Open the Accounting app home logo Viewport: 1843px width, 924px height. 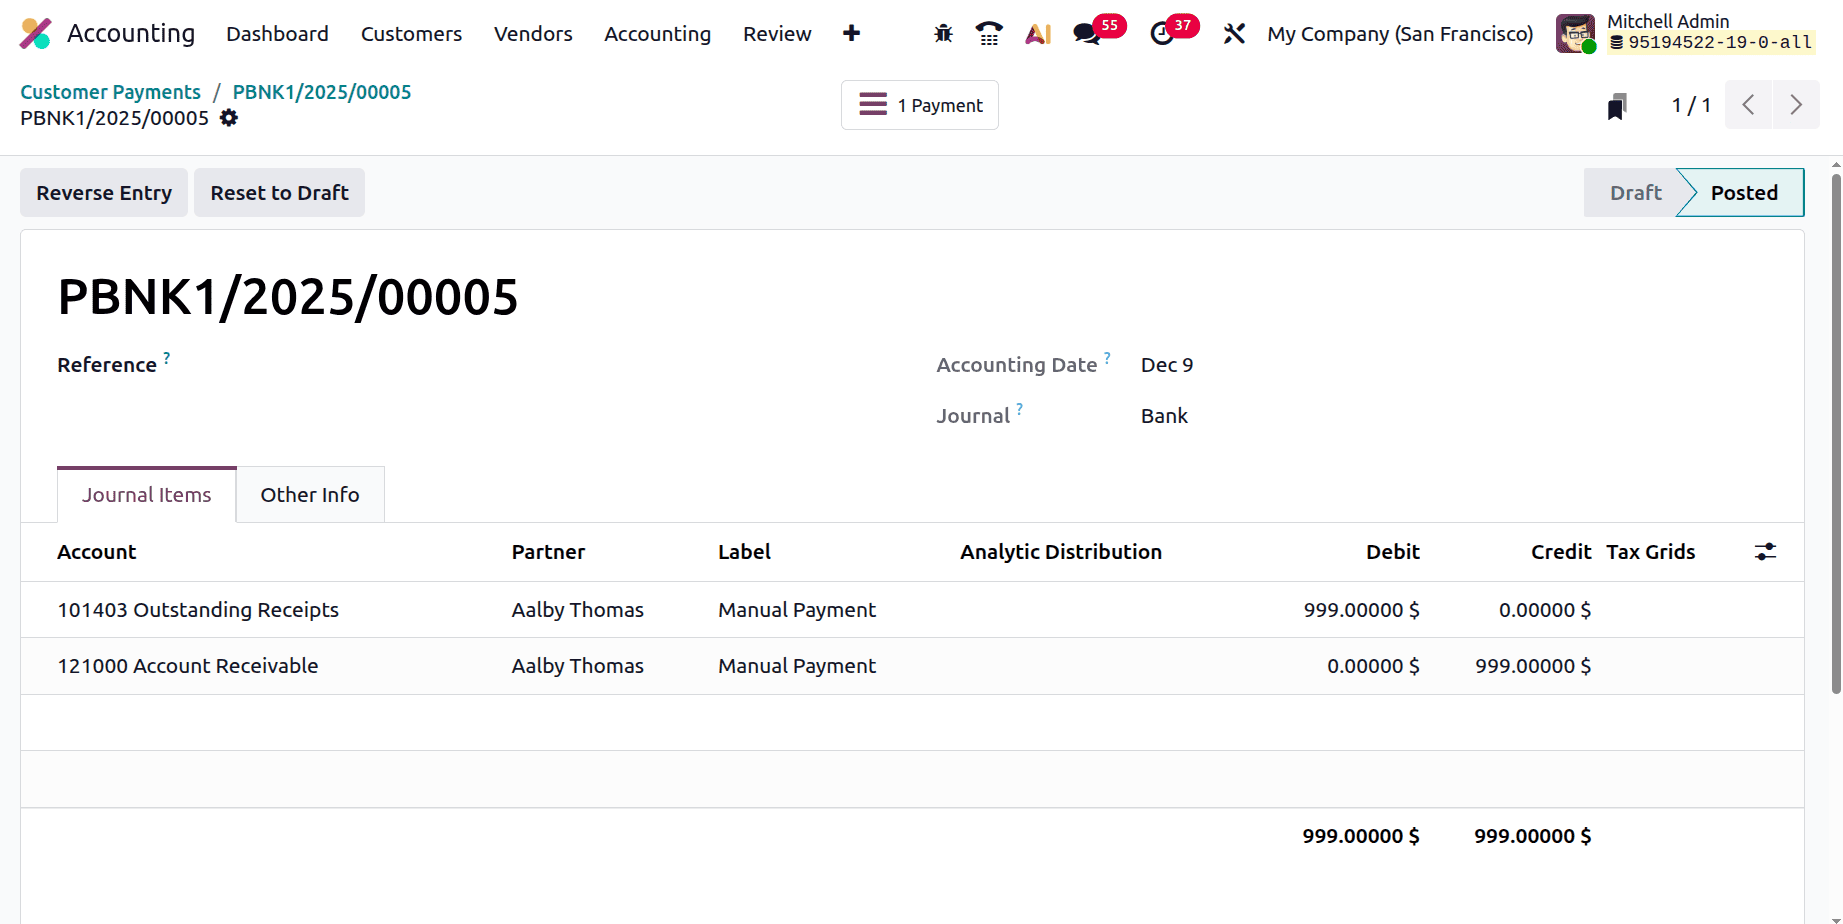(x=36, y=34)
